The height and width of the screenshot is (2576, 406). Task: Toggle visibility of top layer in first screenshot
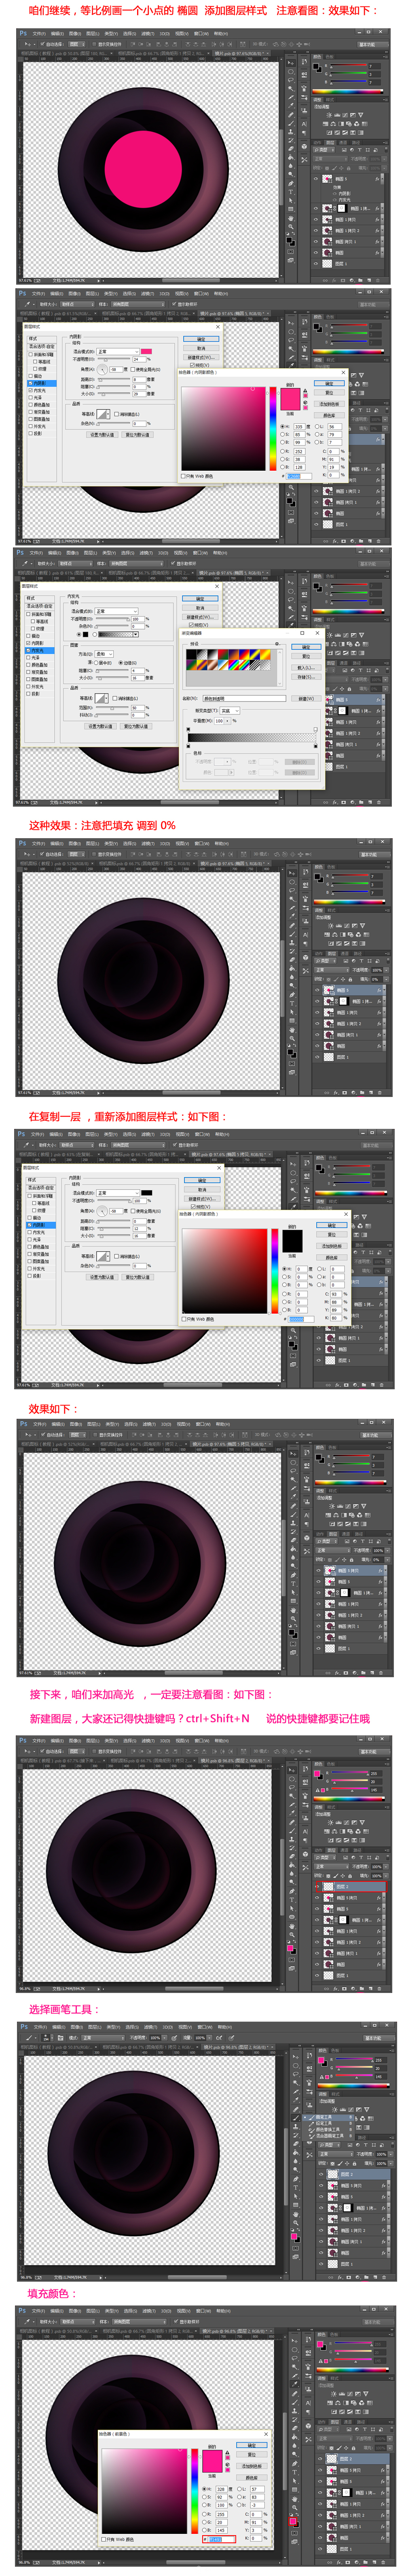(316, 179)
